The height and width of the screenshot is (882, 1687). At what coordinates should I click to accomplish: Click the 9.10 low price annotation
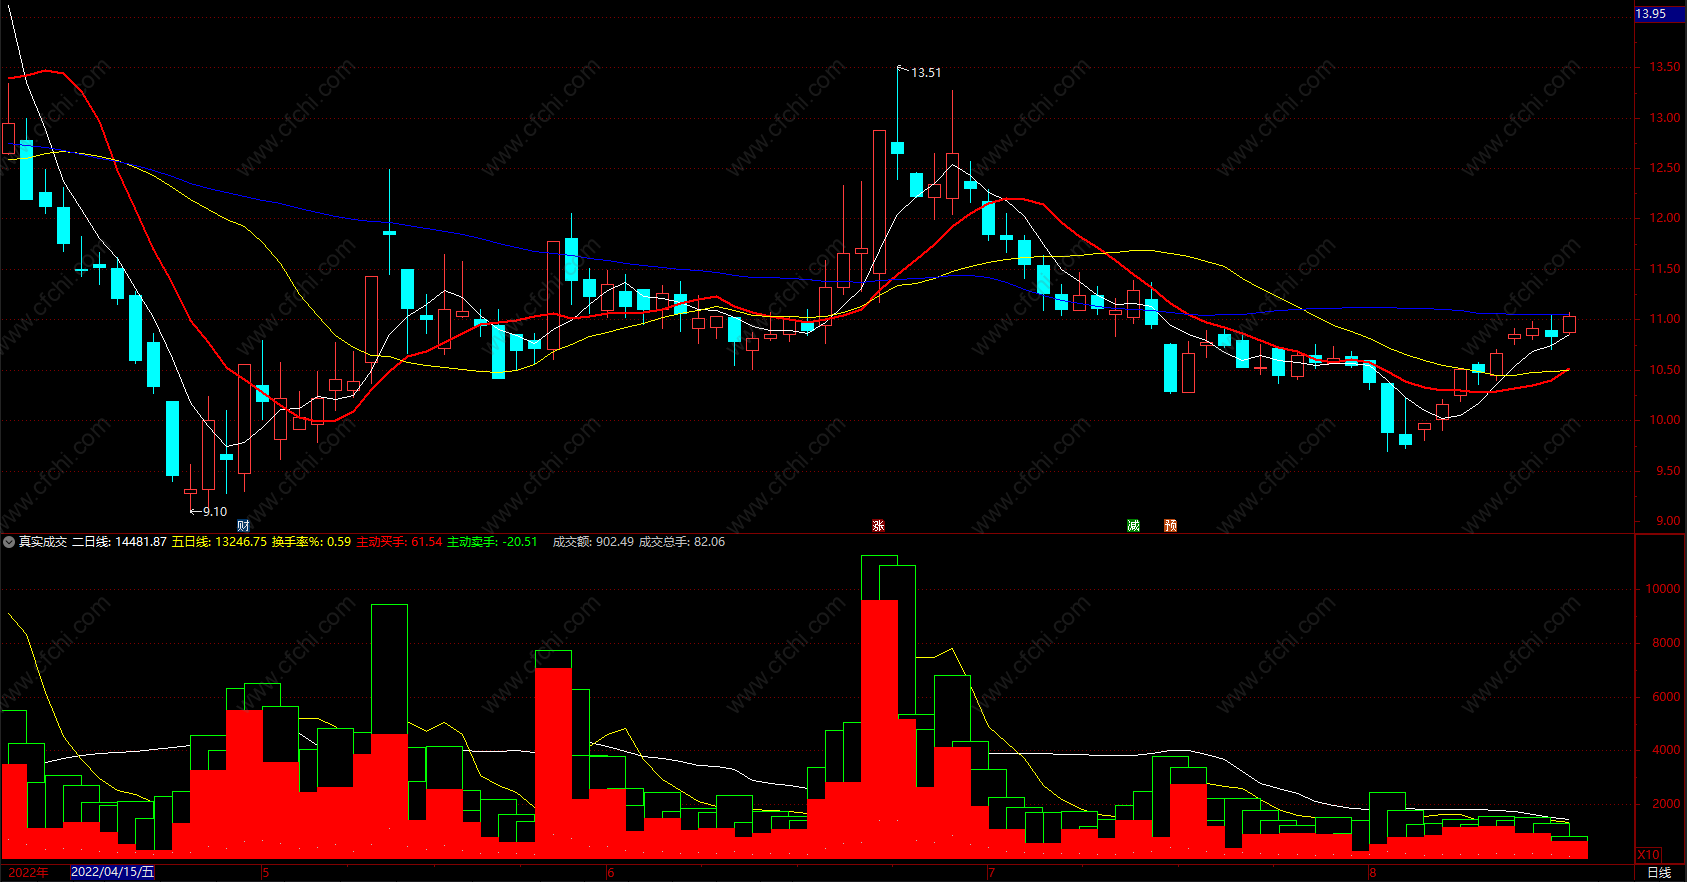coord(215,512)
